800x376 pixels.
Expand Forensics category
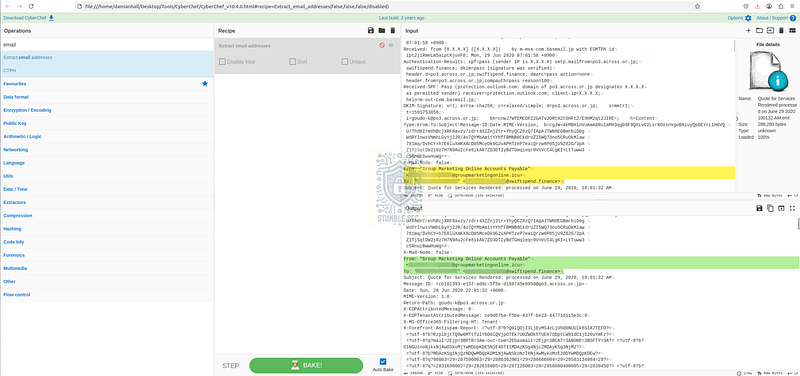coord(107,255)
